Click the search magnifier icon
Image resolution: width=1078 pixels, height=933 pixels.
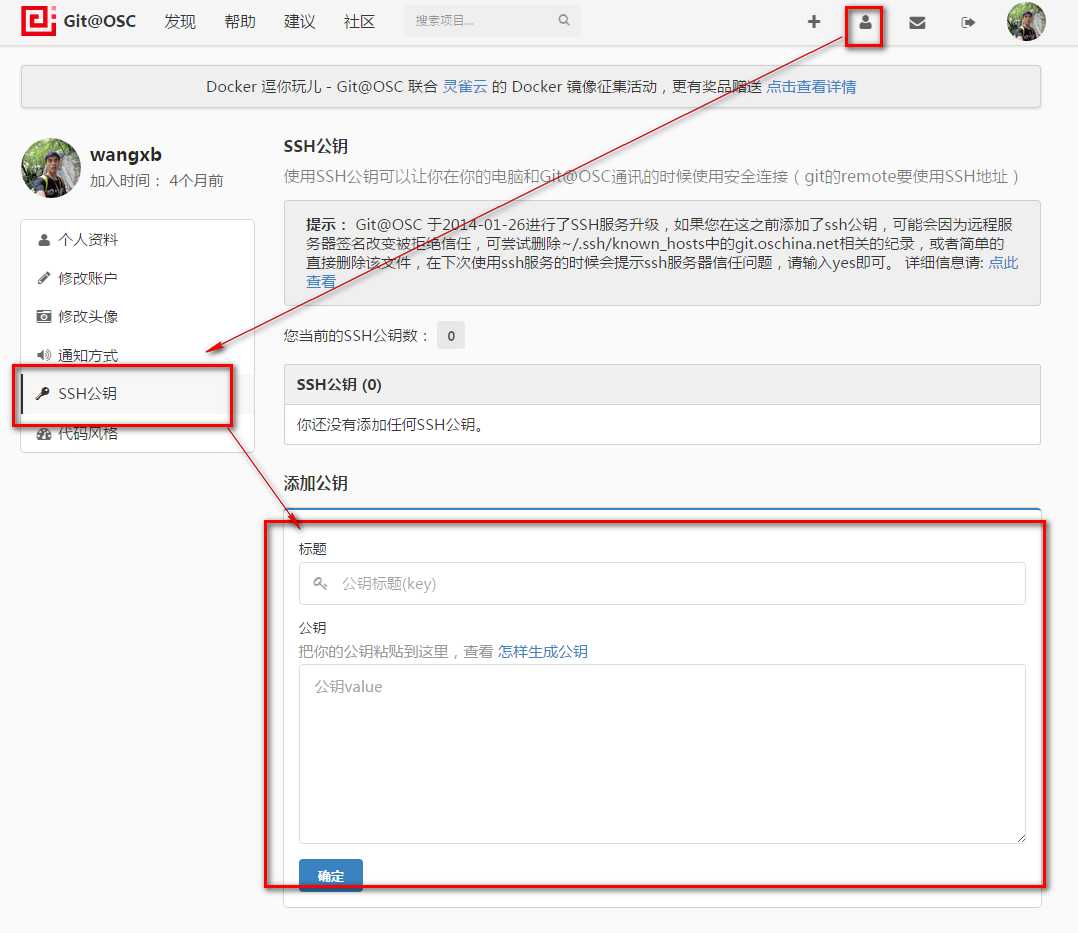(x=564, y=20)
